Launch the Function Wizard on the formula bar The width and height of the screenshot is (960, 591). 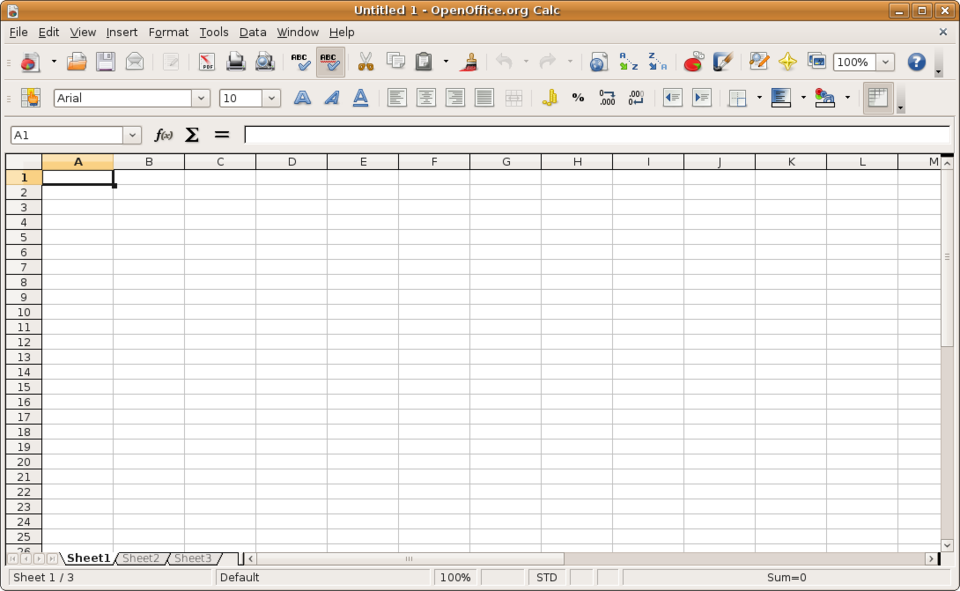(163, 134)
